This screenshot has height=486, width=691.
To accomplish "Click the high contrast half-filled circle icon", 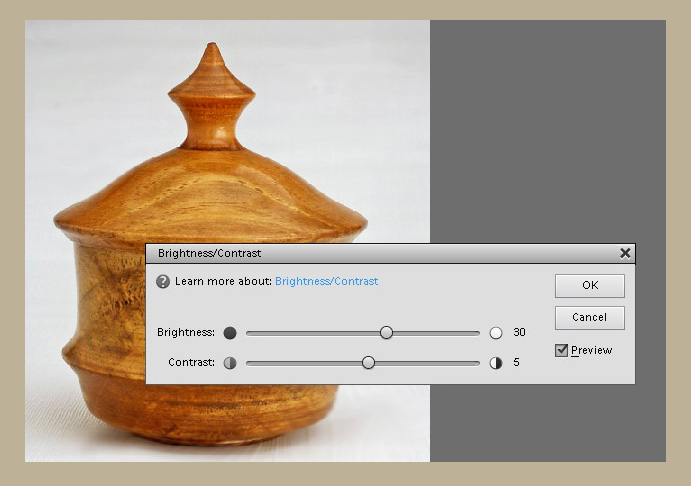I will [496, 363].
